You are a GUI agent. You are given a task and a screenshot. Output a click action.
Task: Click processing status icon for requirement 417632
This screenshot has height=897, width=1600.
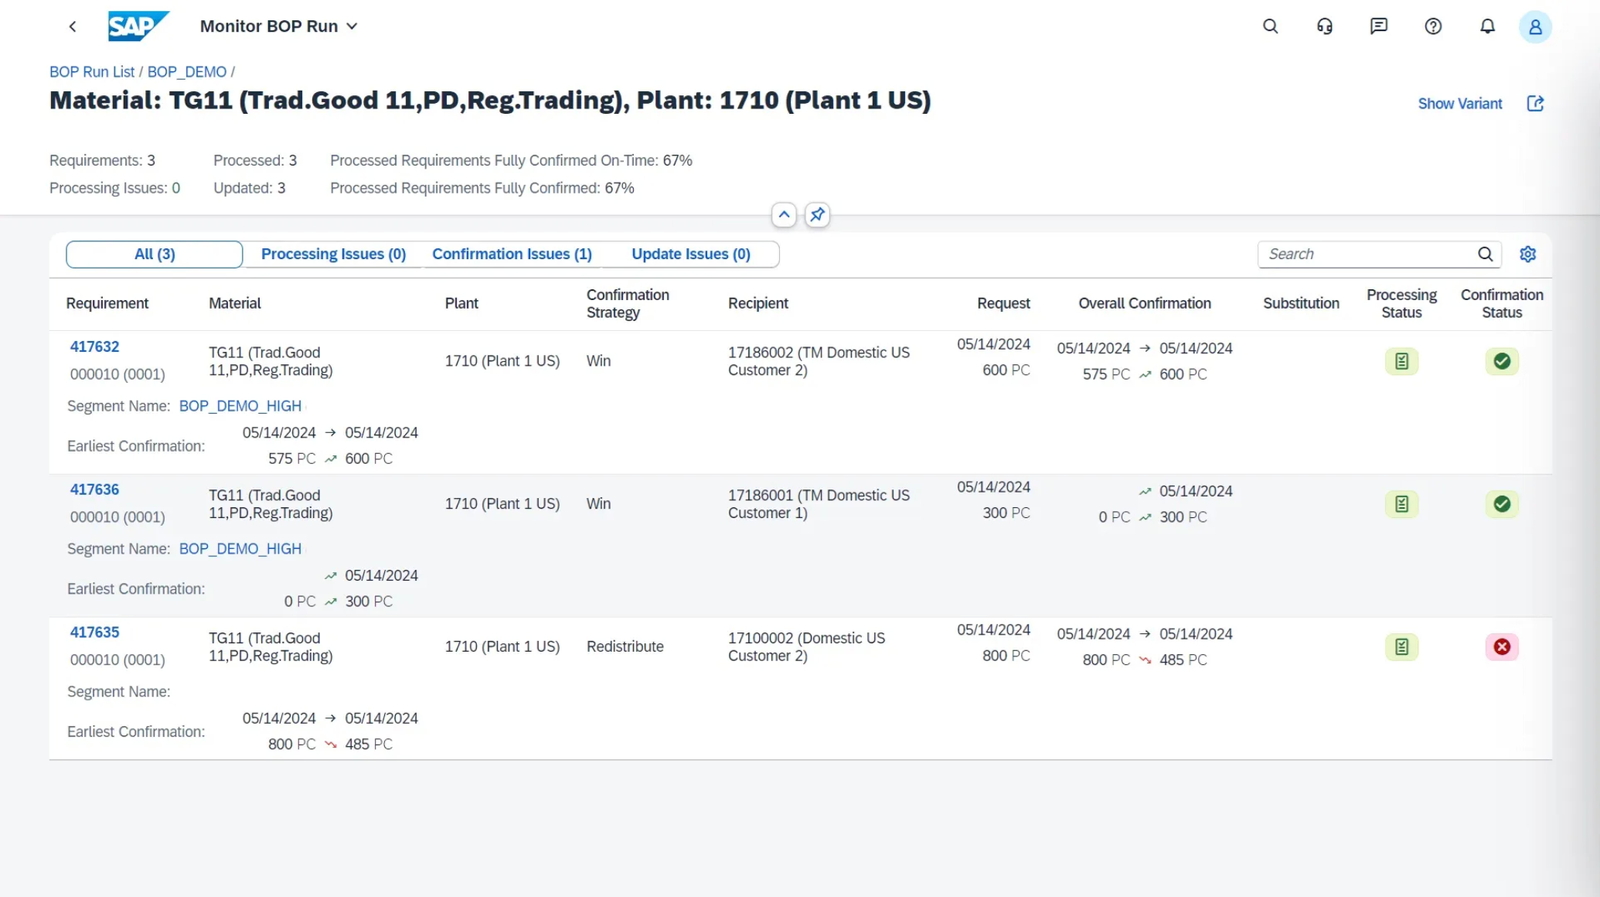click(1401, 362)
